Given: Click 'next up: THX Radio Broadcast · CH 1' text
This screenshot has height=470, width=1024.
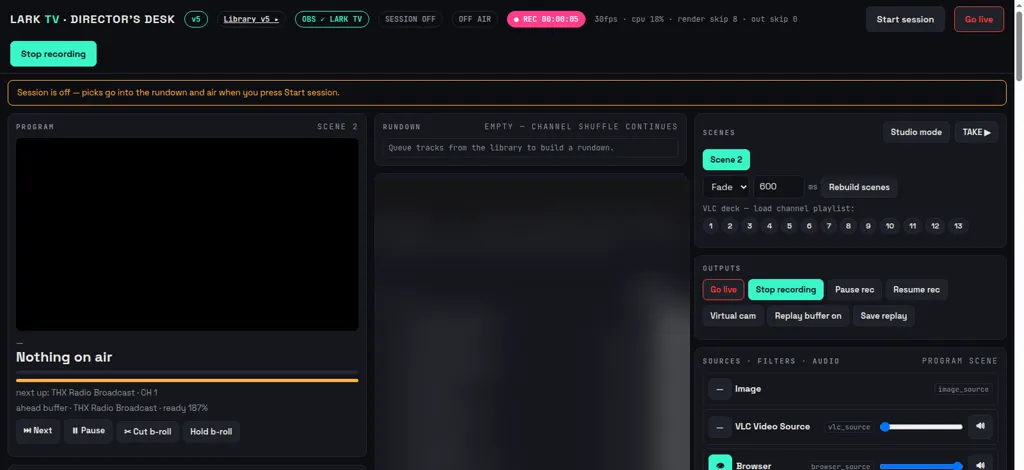Looking at the screenshot, I should (x=86, y=392).
